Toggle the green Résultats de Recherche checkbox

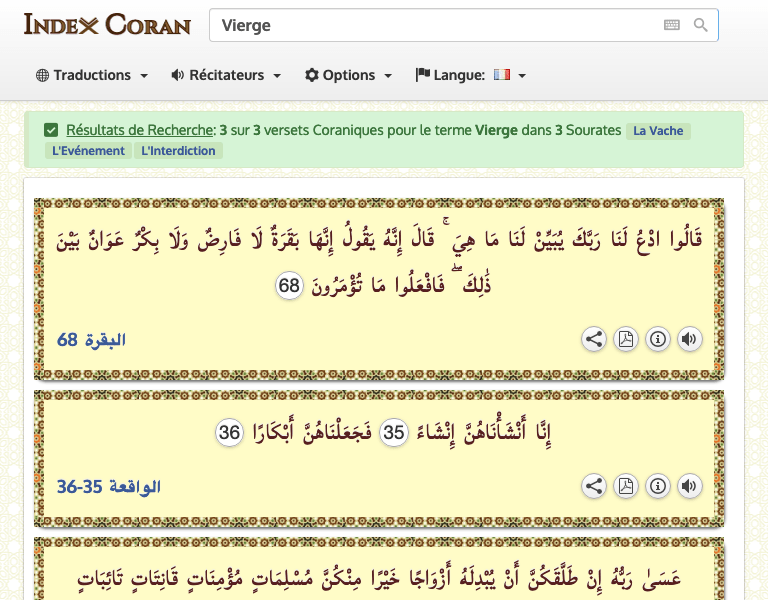tap(51, 130)
